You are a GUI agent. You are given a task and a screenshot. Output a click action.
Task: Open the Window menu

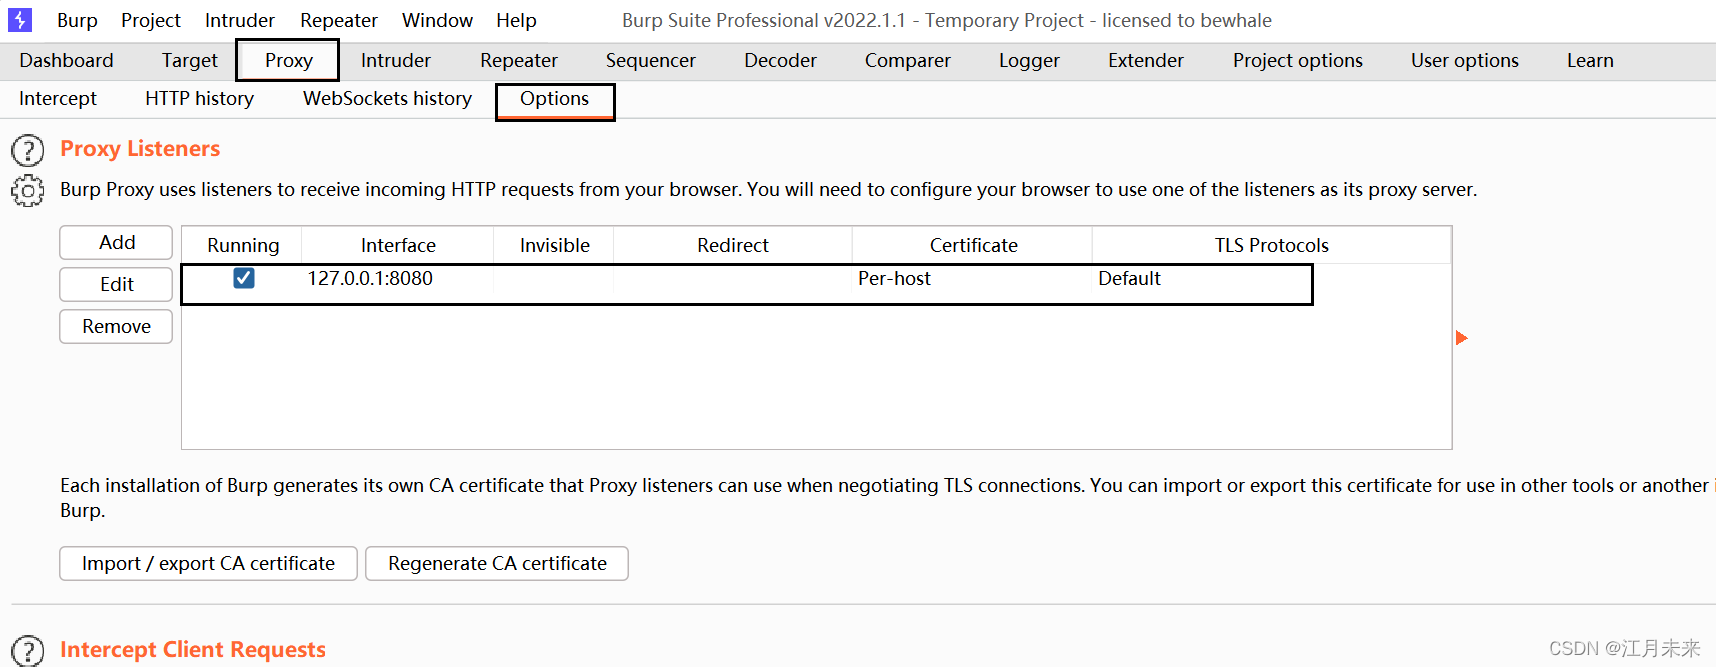437,20
